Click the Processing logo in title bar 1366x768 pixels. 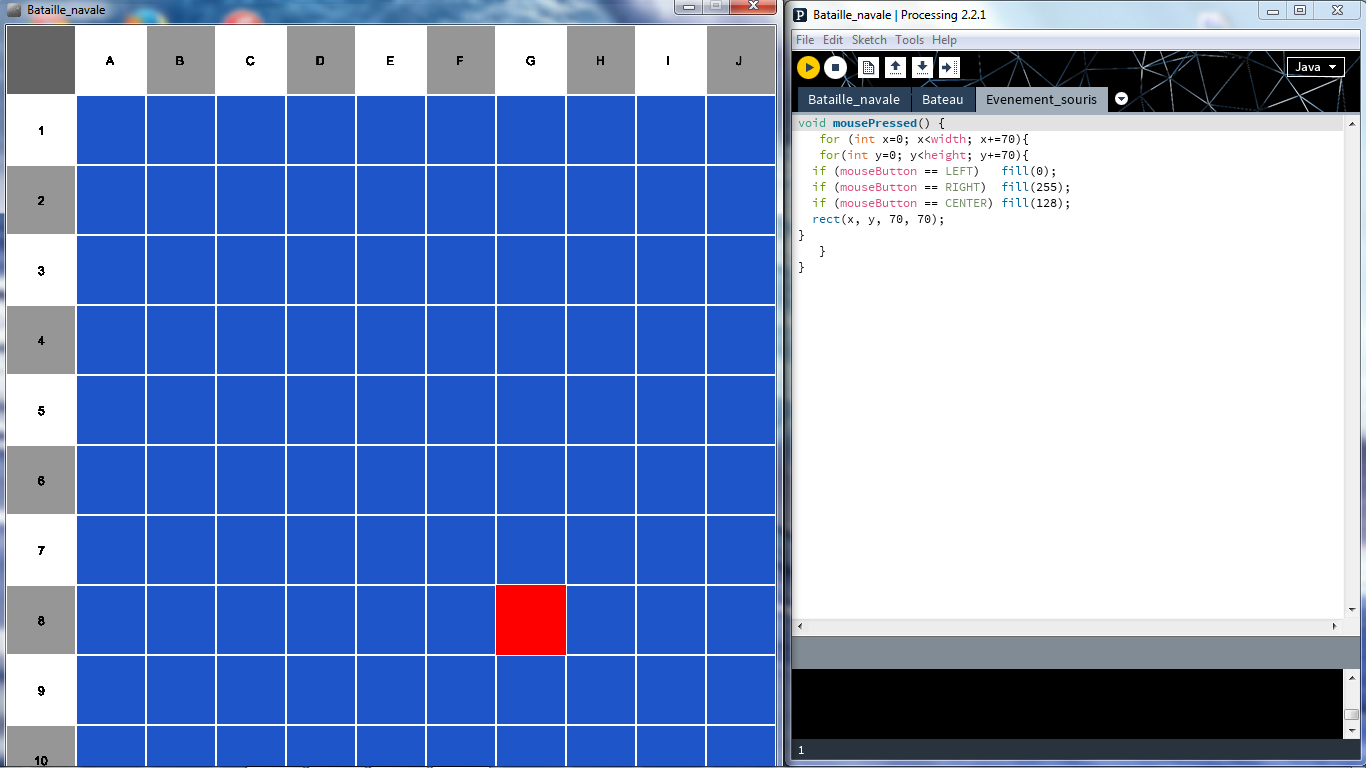(x=801, y=14)
